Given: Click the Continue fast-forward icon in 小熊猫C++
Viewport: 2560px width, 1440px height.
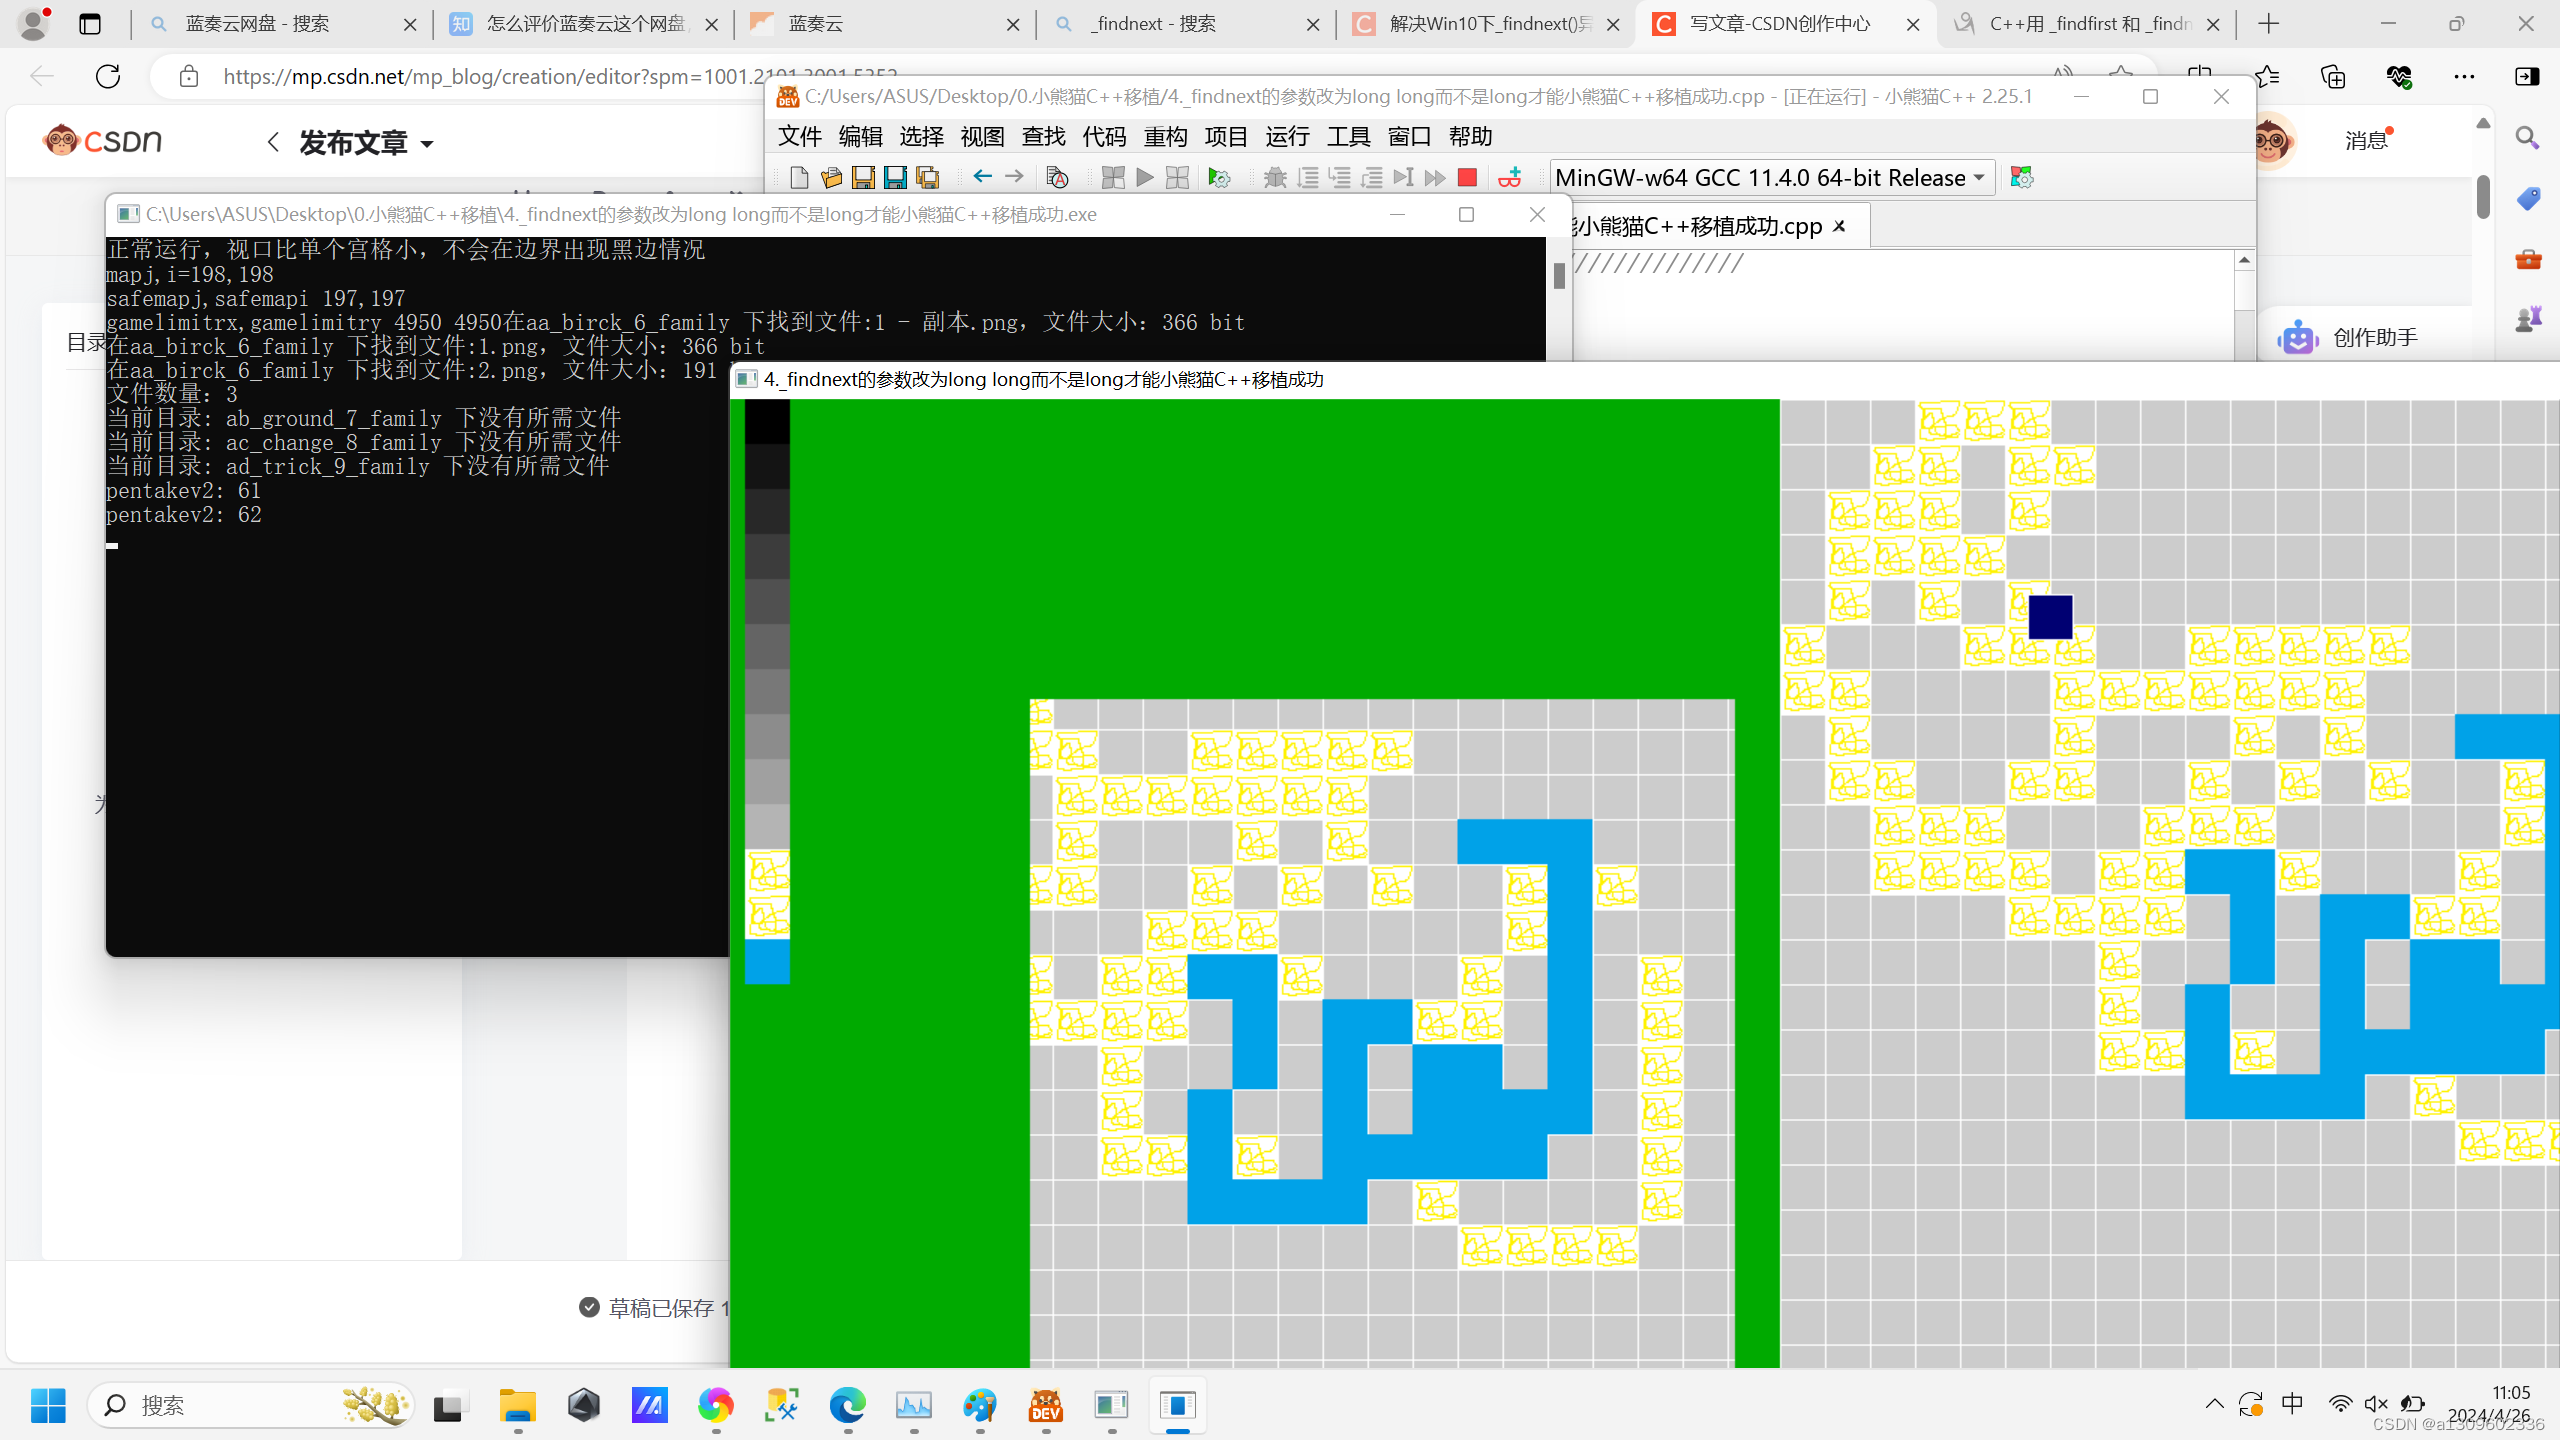Looking at the screenshot, I should click(1435, 178).
